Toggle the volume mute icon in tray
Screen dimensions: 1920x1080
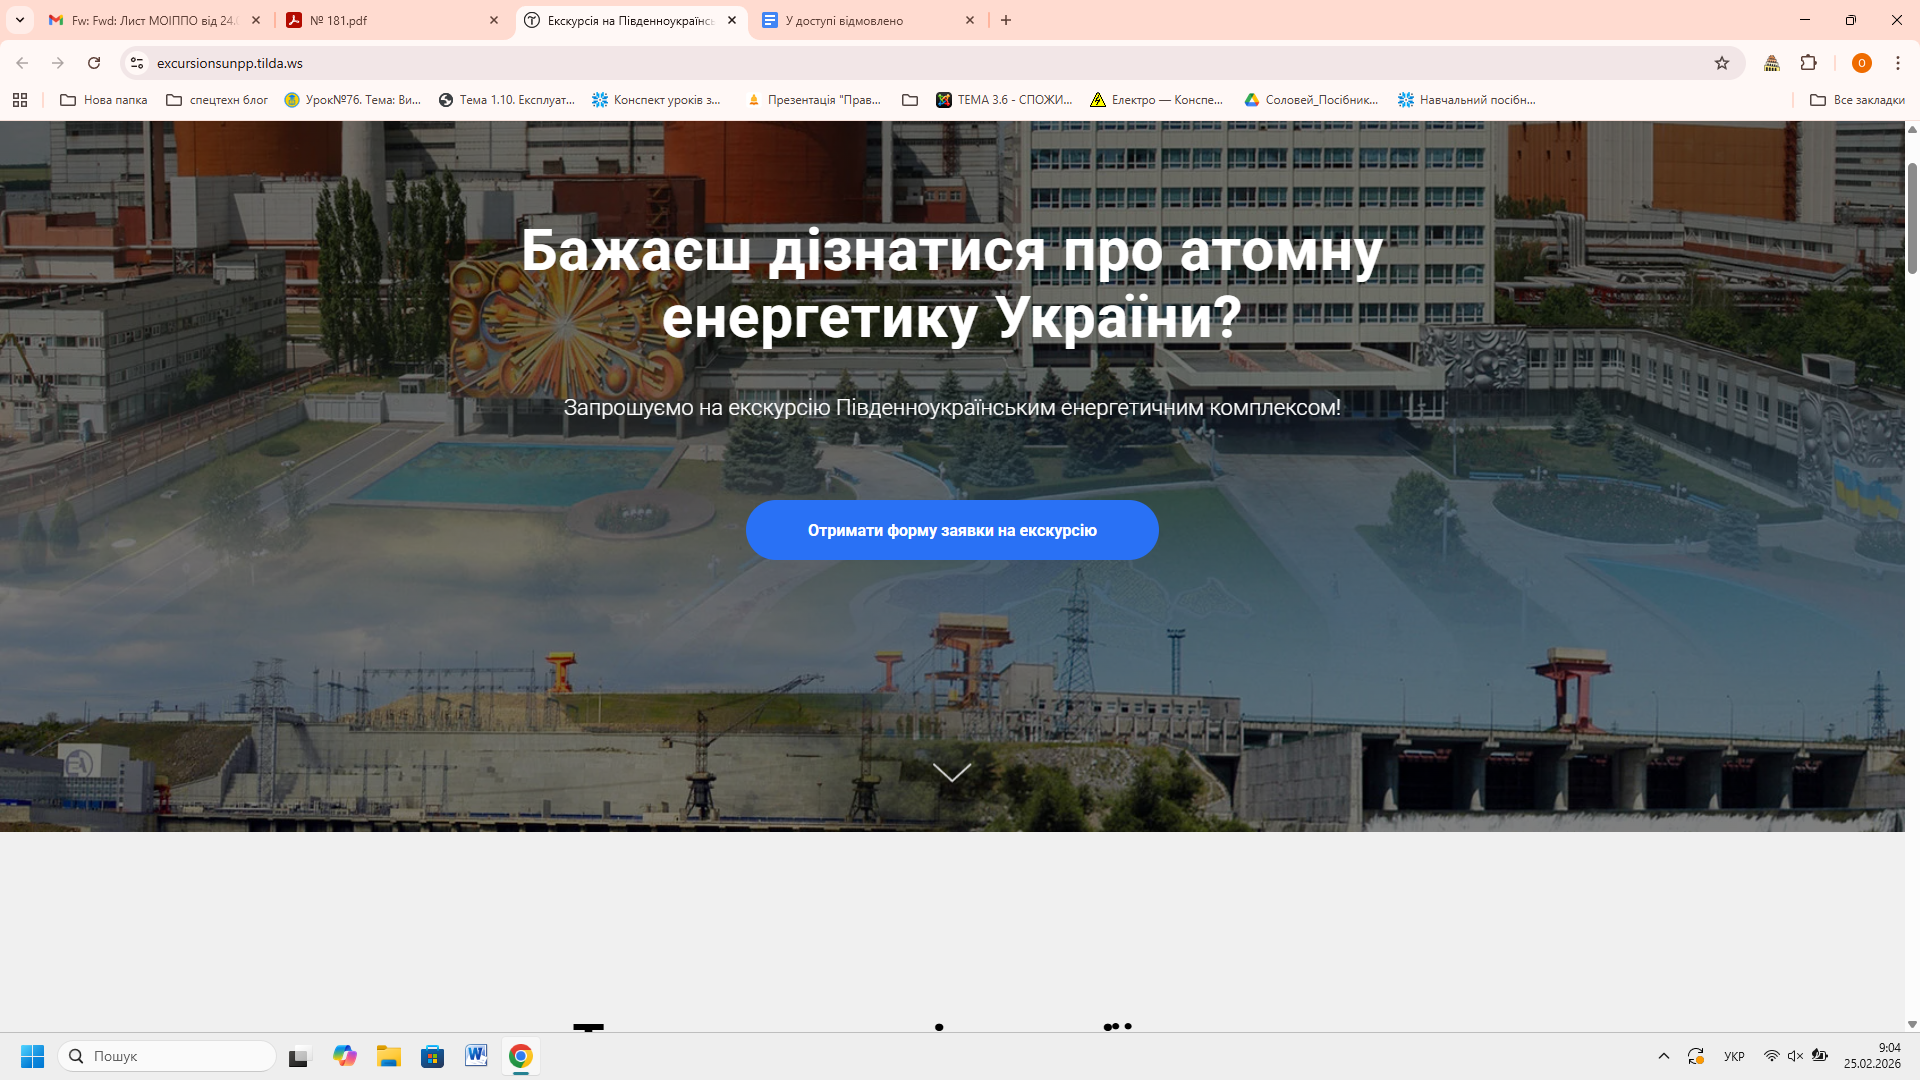point(1795,1056)
